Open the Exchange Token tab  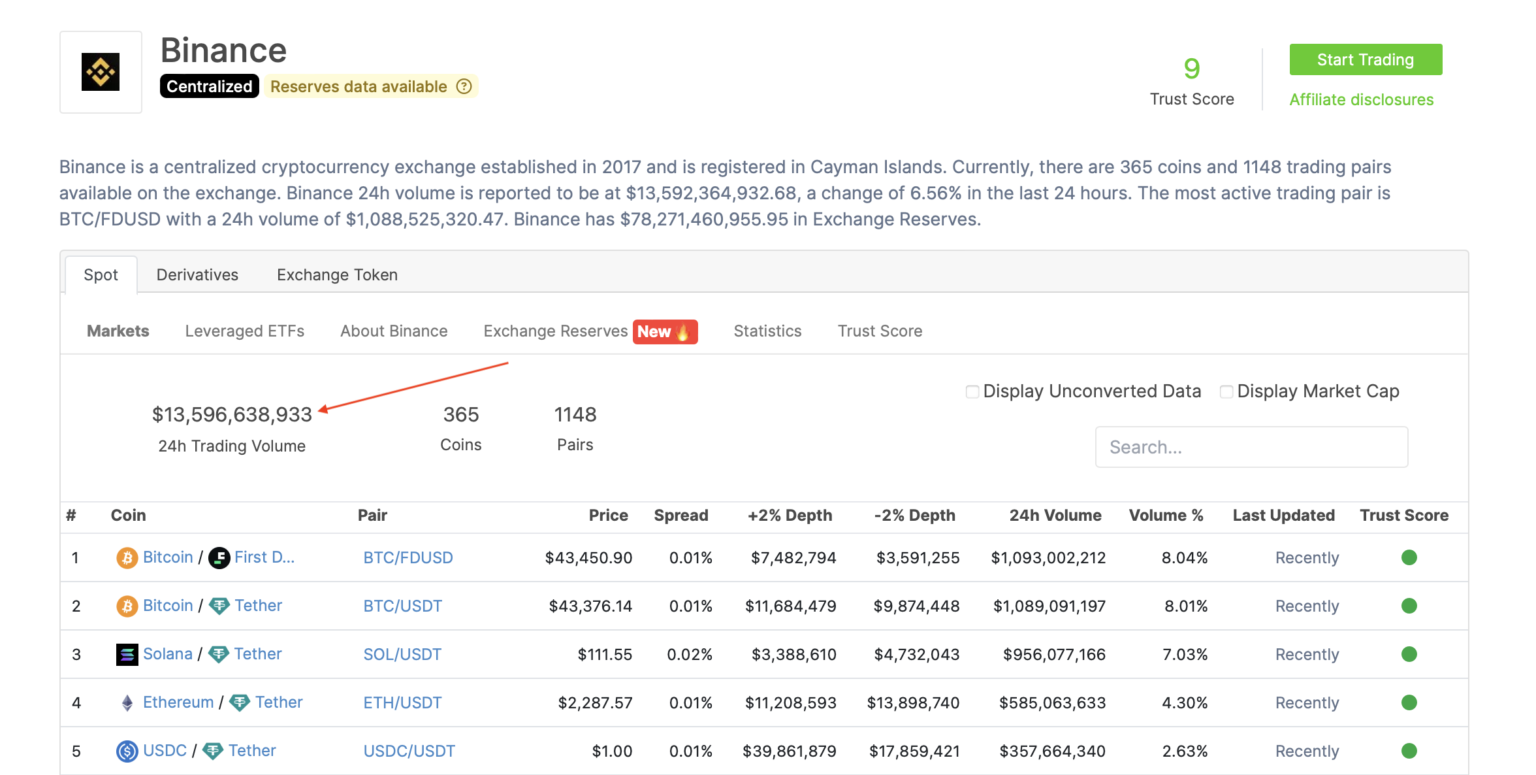337,275
